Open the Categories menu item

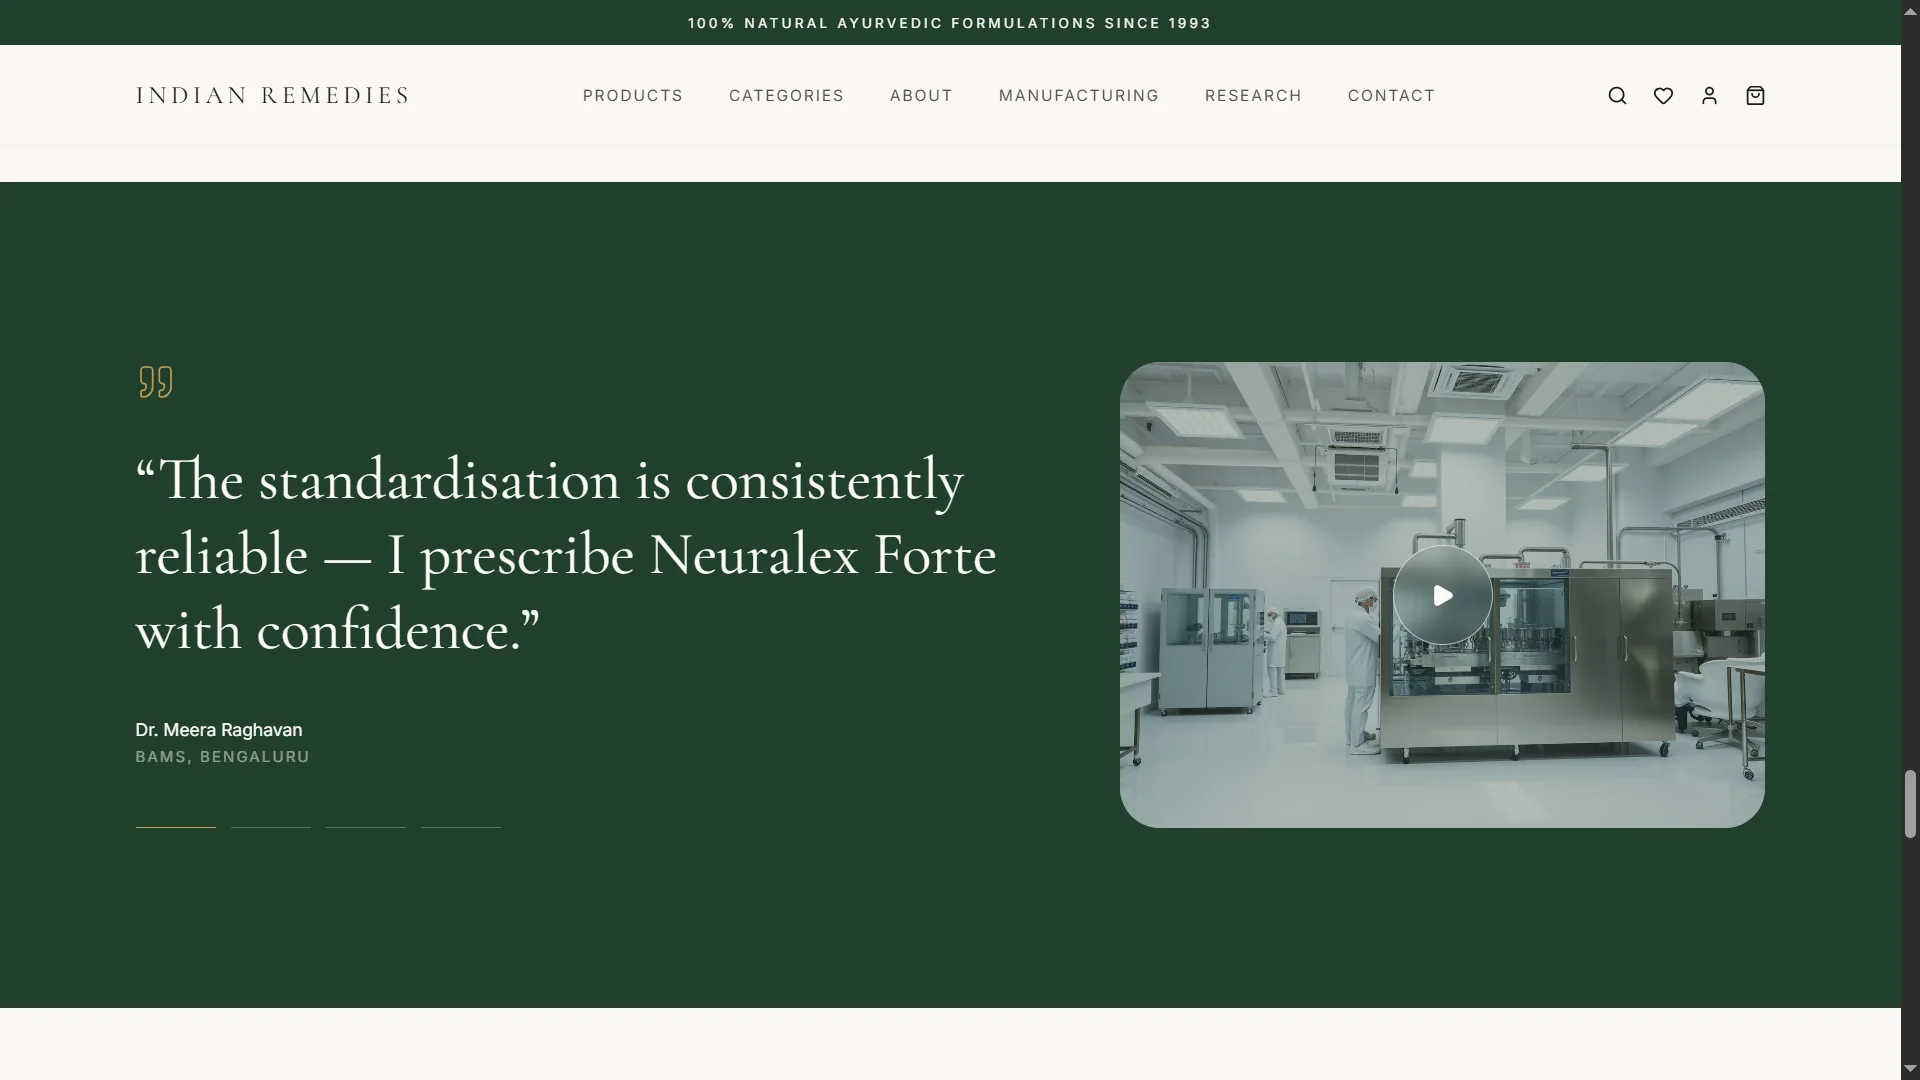coord(786,96)
